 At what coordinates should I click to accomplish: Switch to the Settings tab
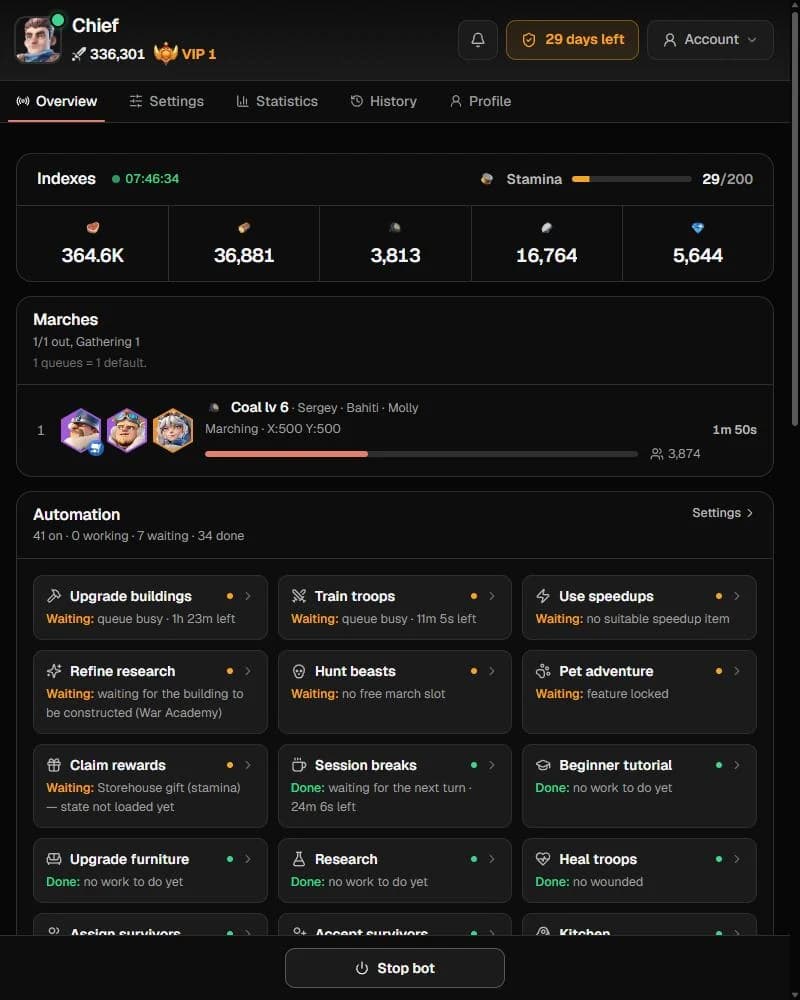tap(167, 101)
